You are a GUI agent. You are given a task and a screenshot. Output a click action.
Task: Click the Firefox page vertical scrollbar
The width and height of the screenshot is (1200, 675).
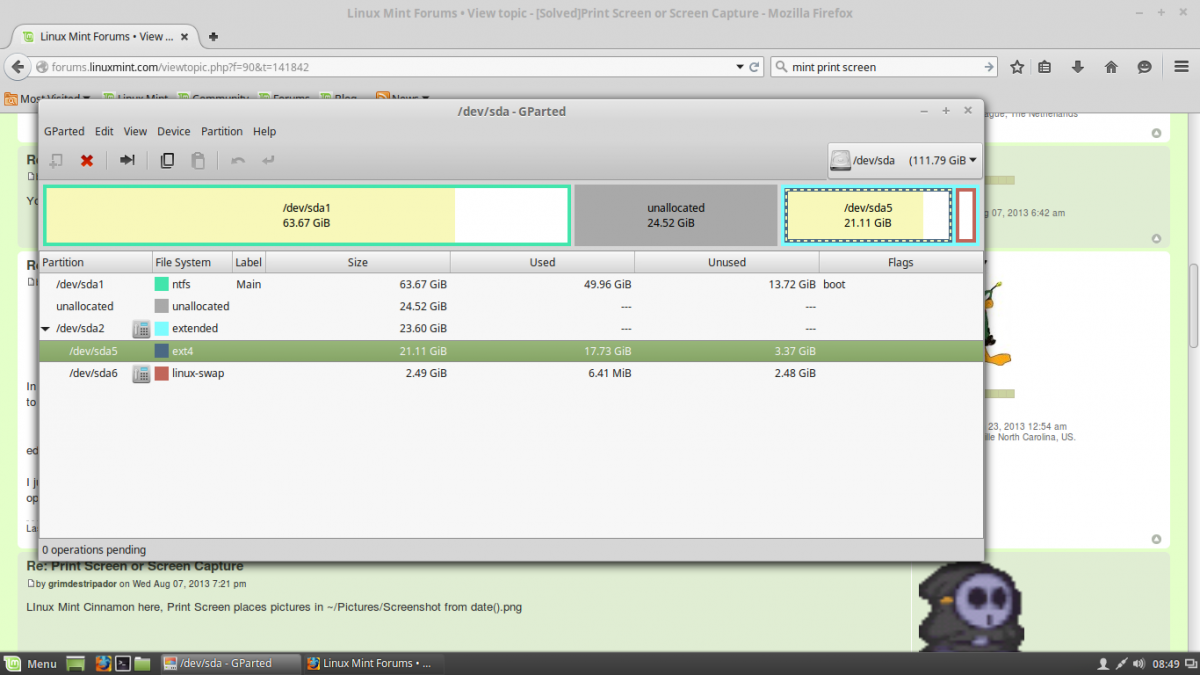point(1193,305)
